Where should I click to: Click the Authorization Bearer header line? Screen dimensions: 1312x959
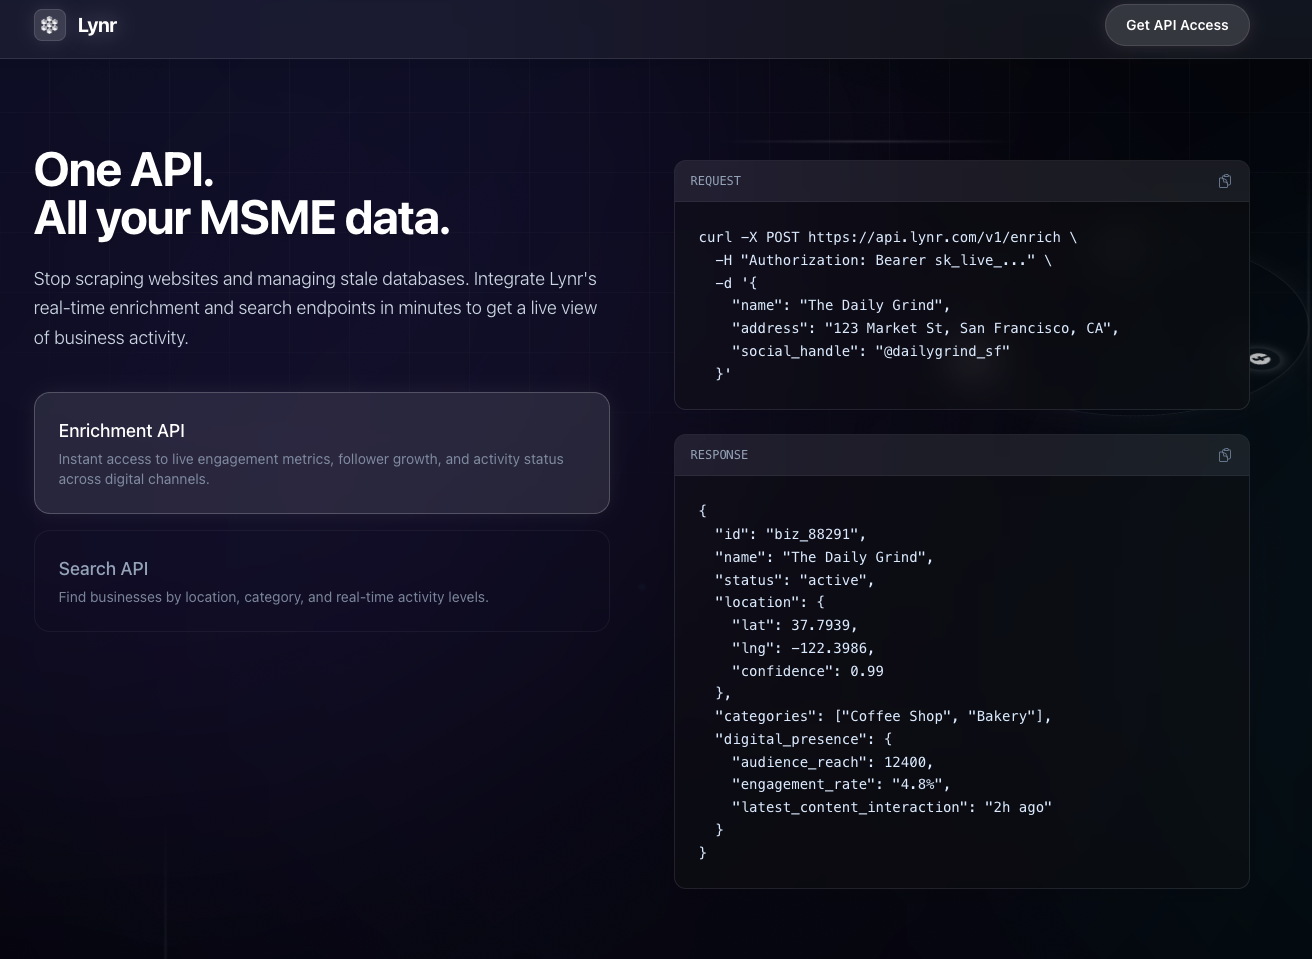883,260
